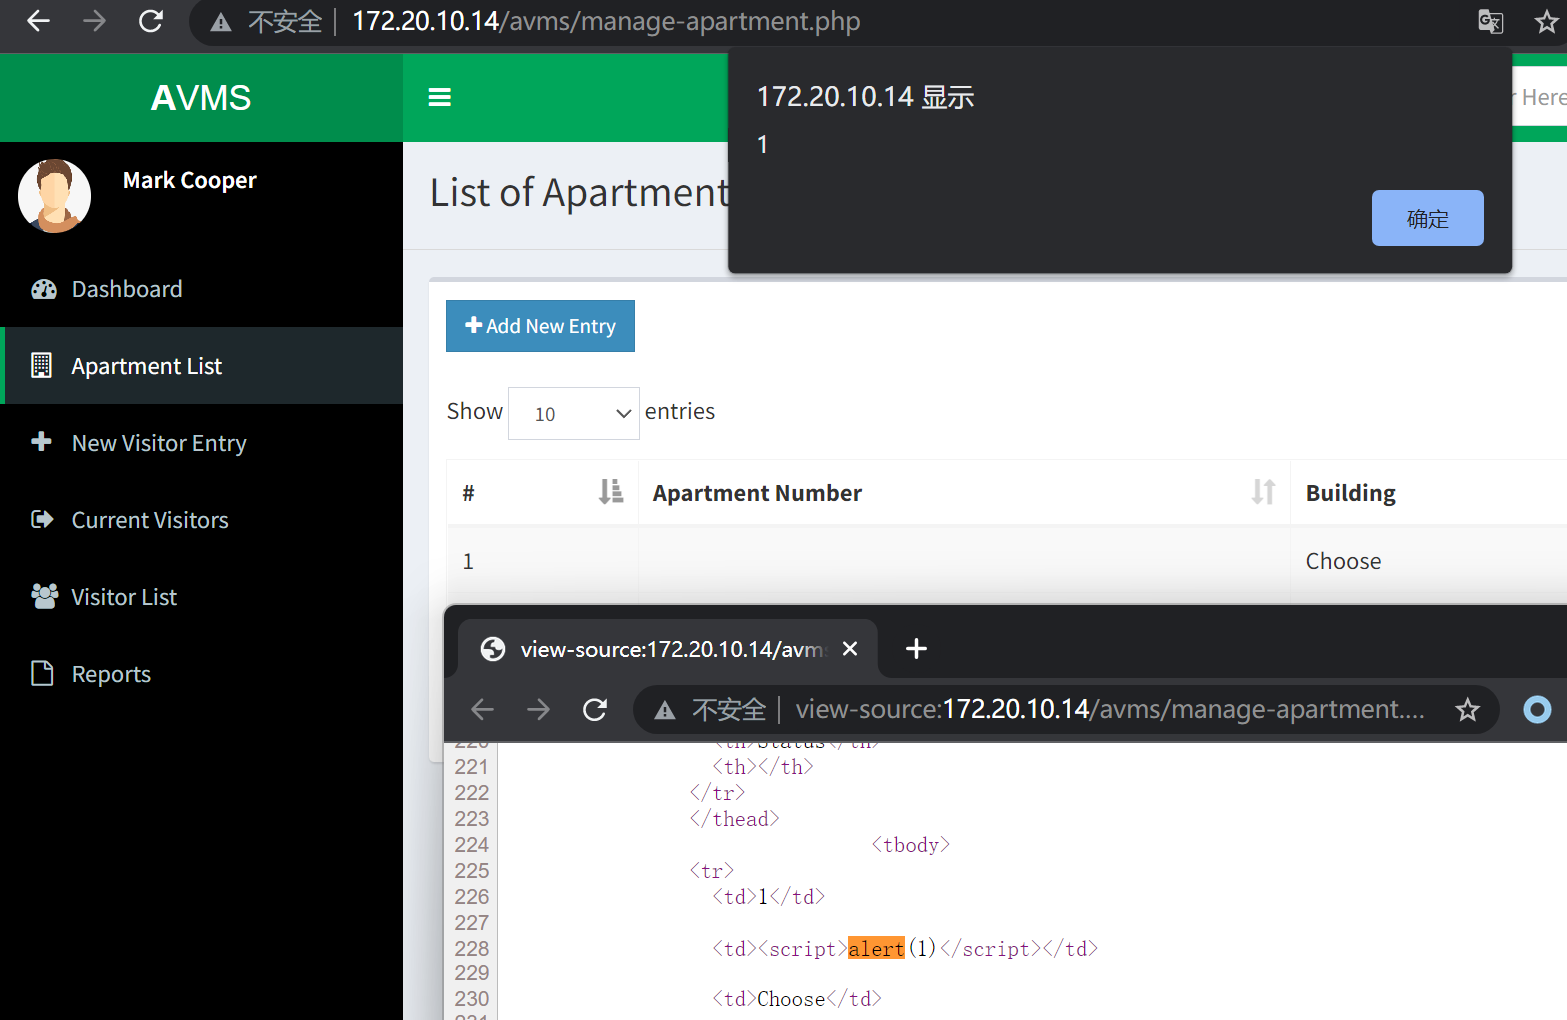Image resolution: width=1567 pixels, height=1020 pixels.
Task: Click the New Visitor Entry plus icon
Action: (x=41, y=441)
